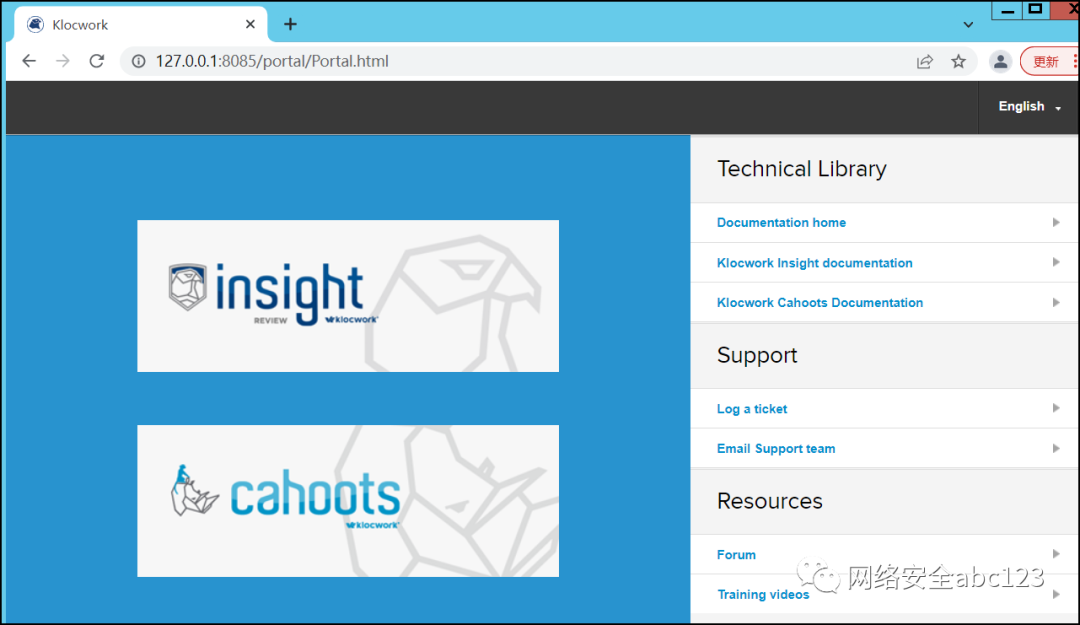Open the Insight Review product banner

click(x=348, y=296)
